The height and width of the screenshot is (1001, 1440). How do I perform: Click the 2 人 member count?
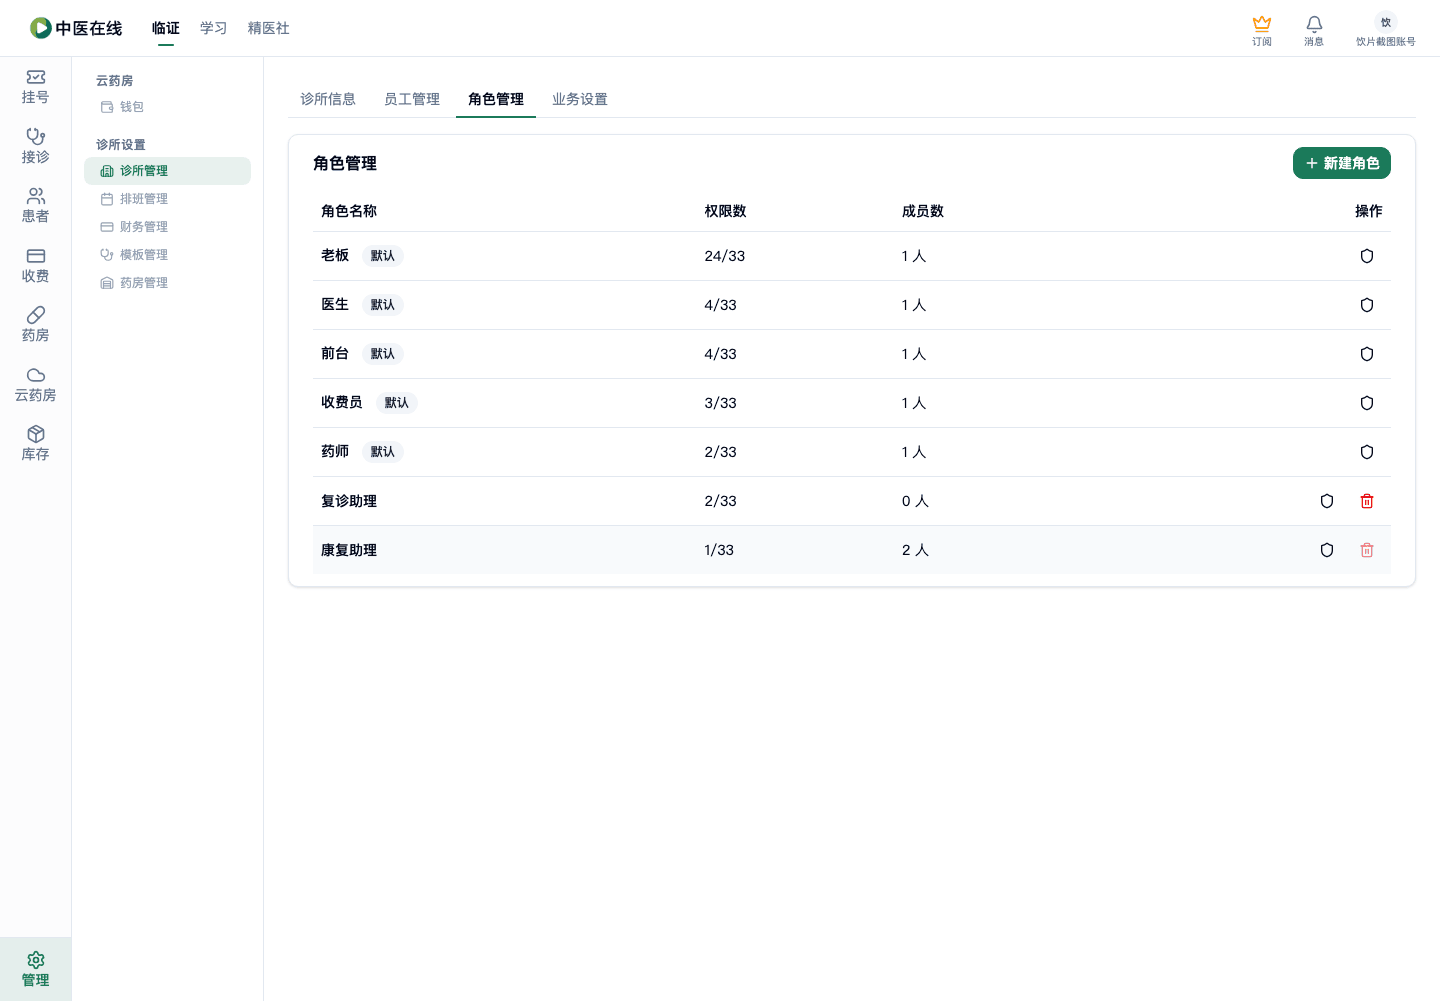click(915, 550)
